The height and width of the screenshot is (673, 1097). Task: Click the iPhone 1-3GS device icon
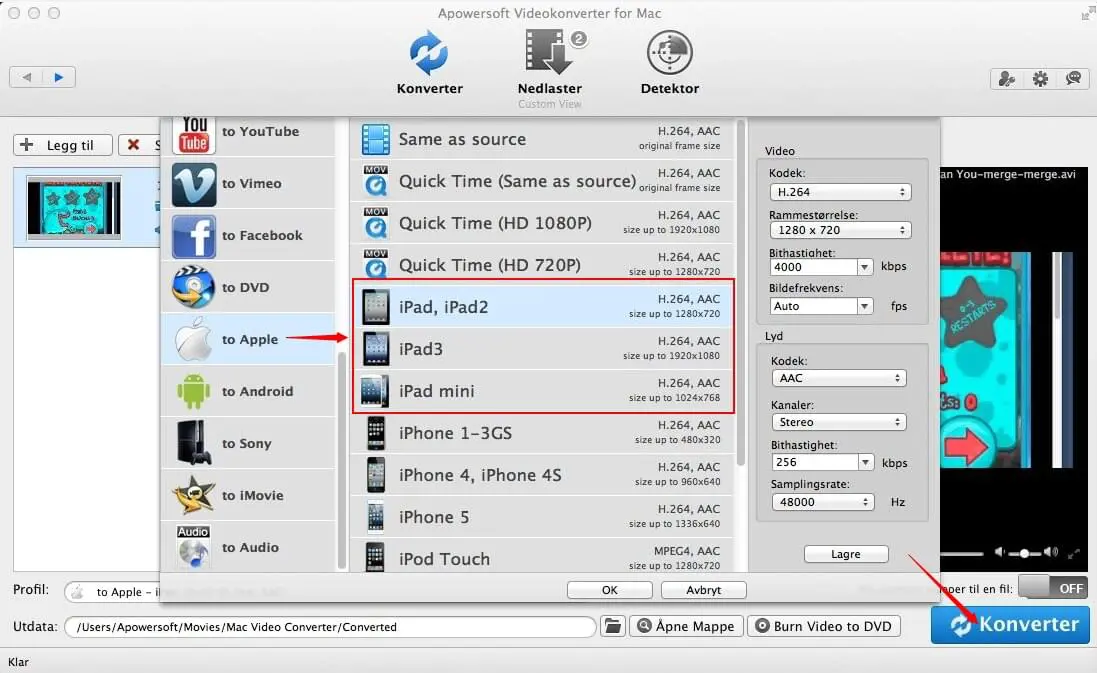[376, 433]
